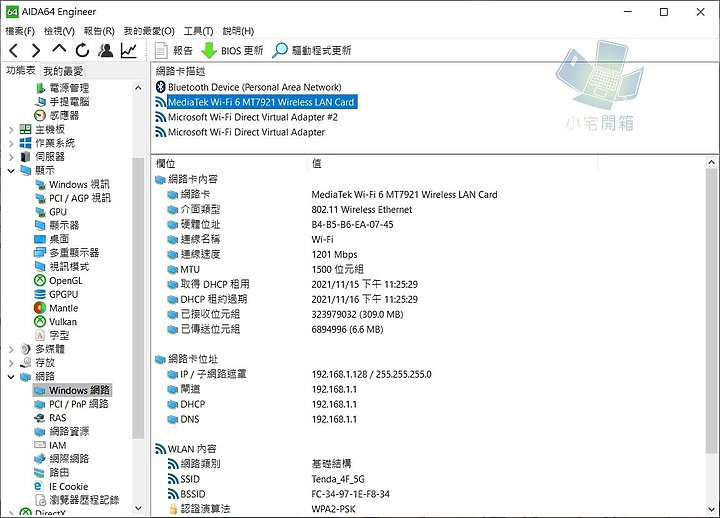Click the left tree scrollbar down arrow

(x=138, y=508)
